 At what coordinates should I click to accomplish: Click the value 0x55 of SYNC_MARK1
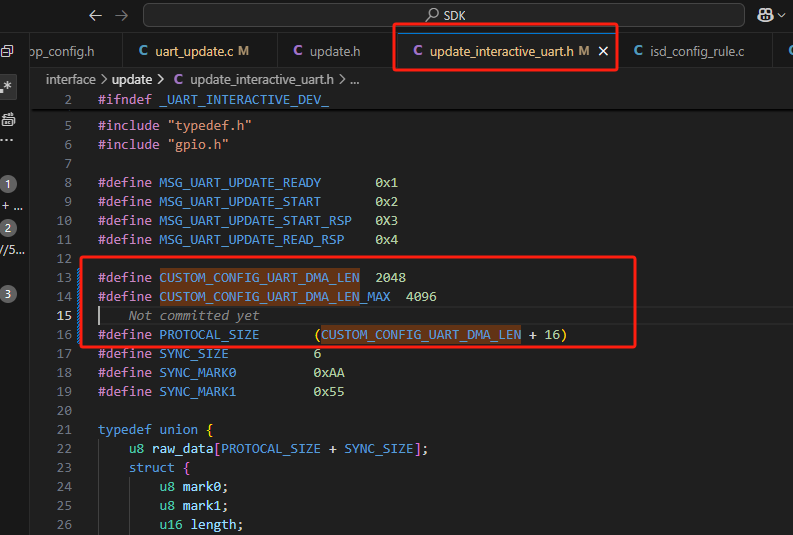[x=329, y=392]
